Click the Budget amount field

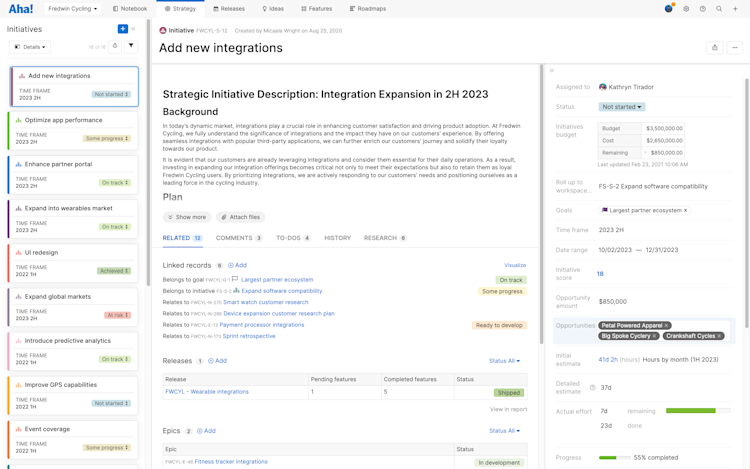pyautogui.click(x=663, y=129)
